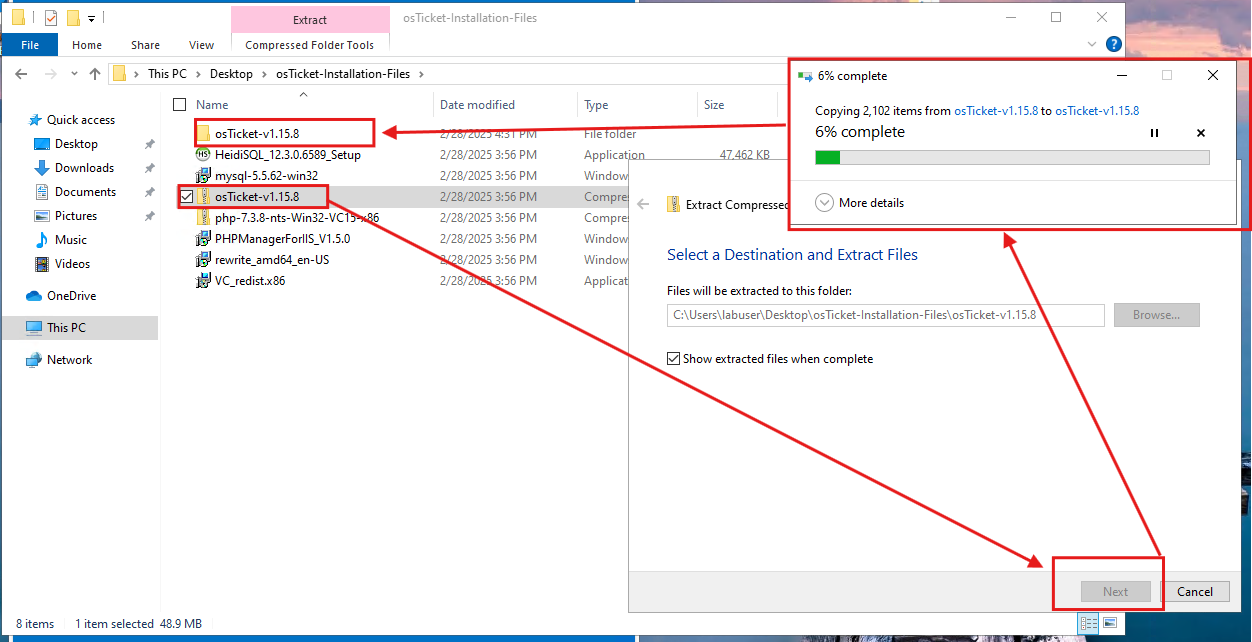
Task: Sort by the Name column header
Action: coord(212,105)
